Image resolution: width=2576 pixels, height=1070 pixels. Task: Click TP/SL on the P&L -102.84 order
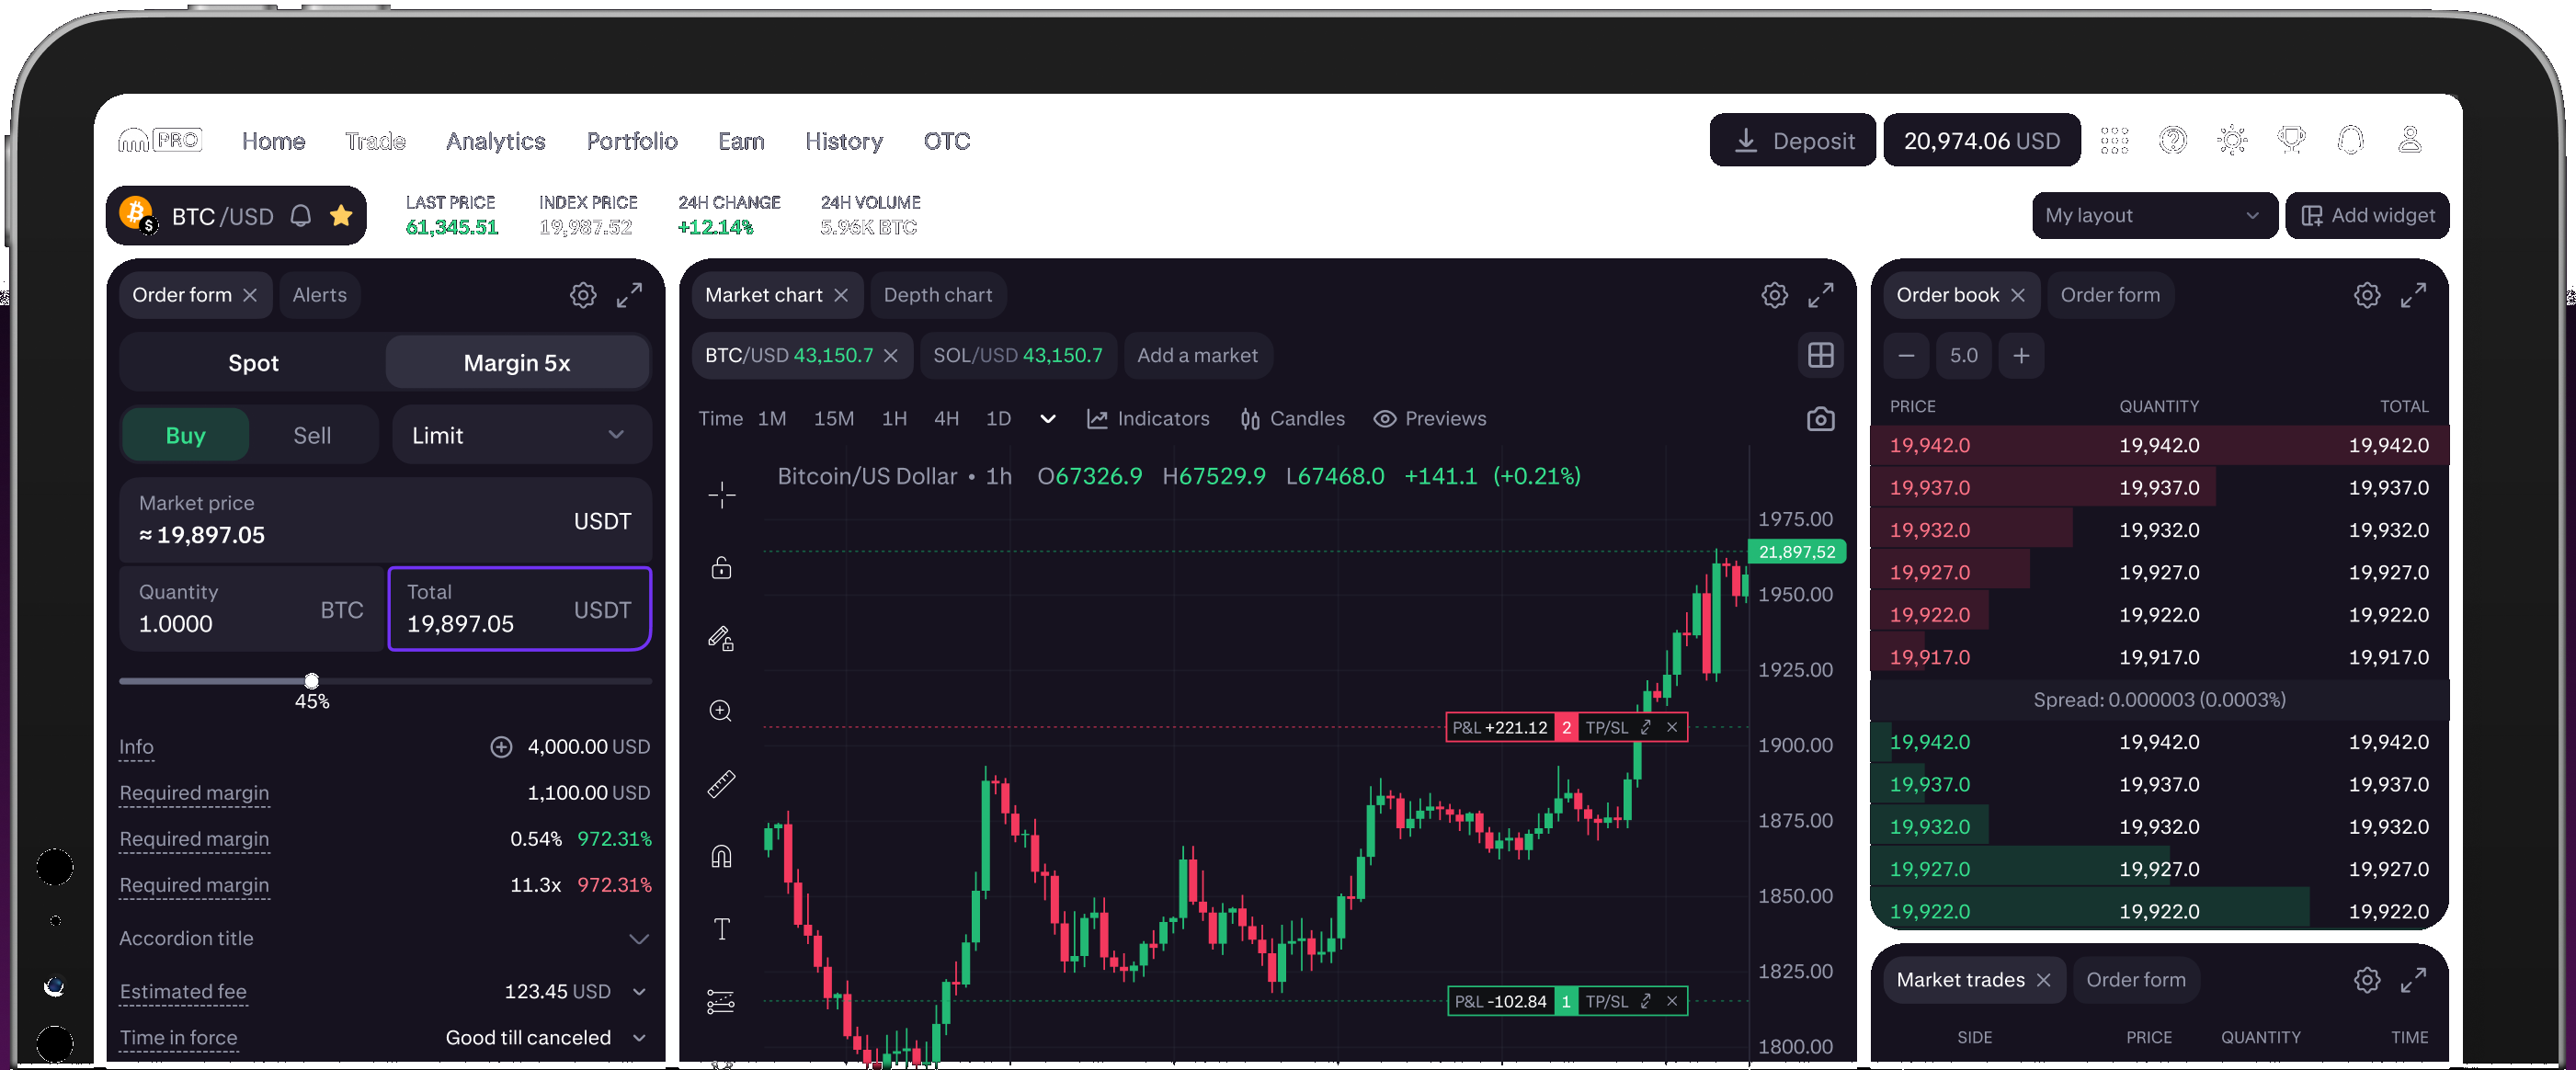(1607, 1001)
